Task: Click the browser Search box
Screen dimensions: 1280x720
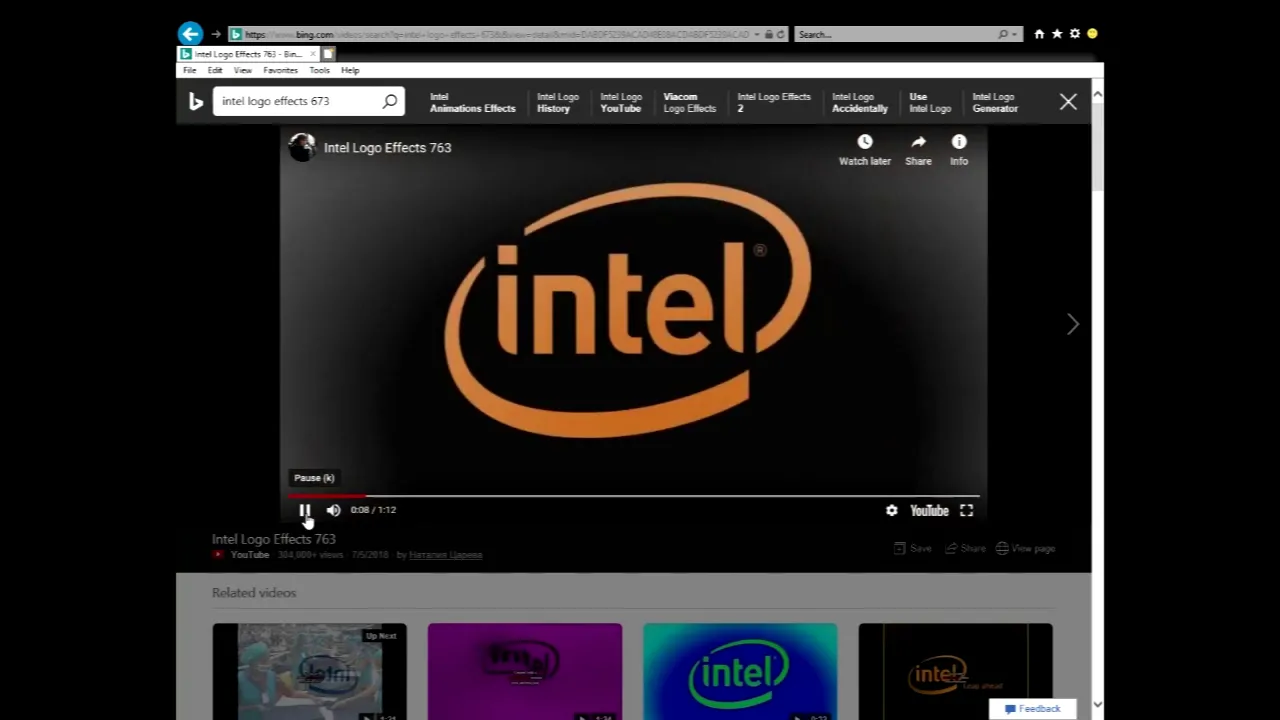Action: tap(895, 34)
